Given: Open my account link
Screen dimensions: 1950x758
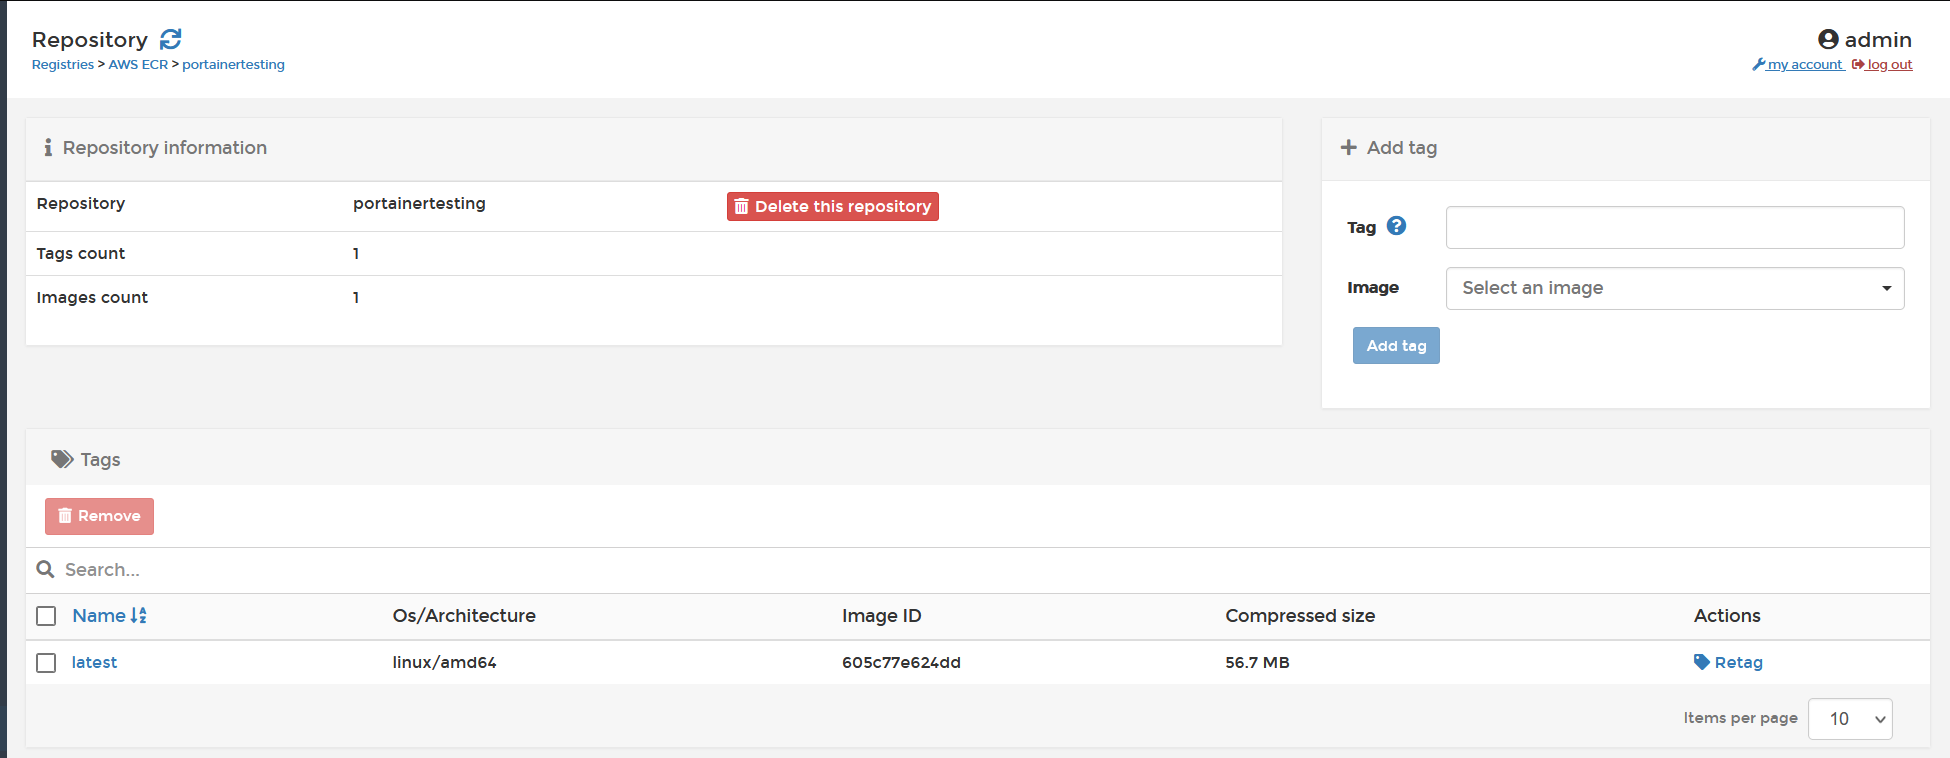Looking at the screenshot, I should [1798, 65].
